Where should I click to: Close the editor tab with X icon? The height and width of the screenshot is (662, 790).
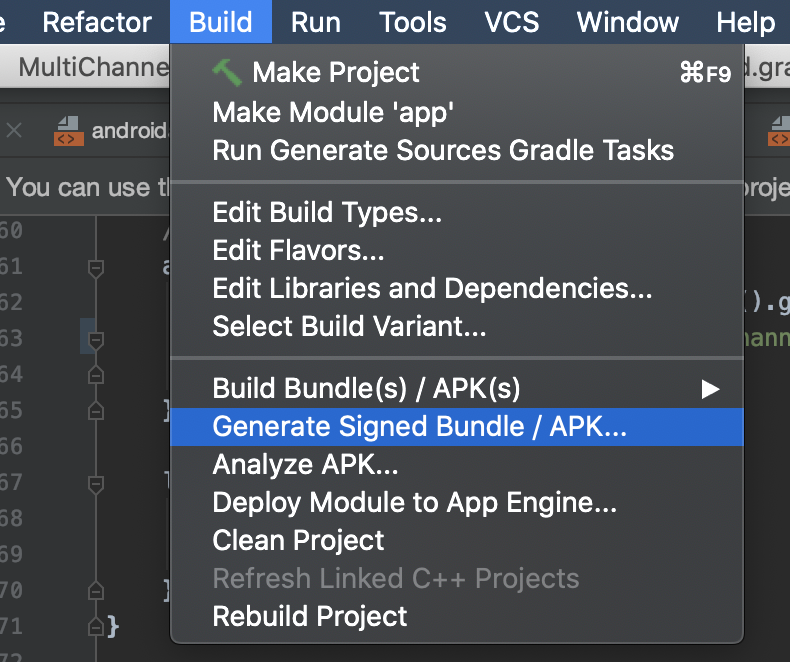[14, 131]
